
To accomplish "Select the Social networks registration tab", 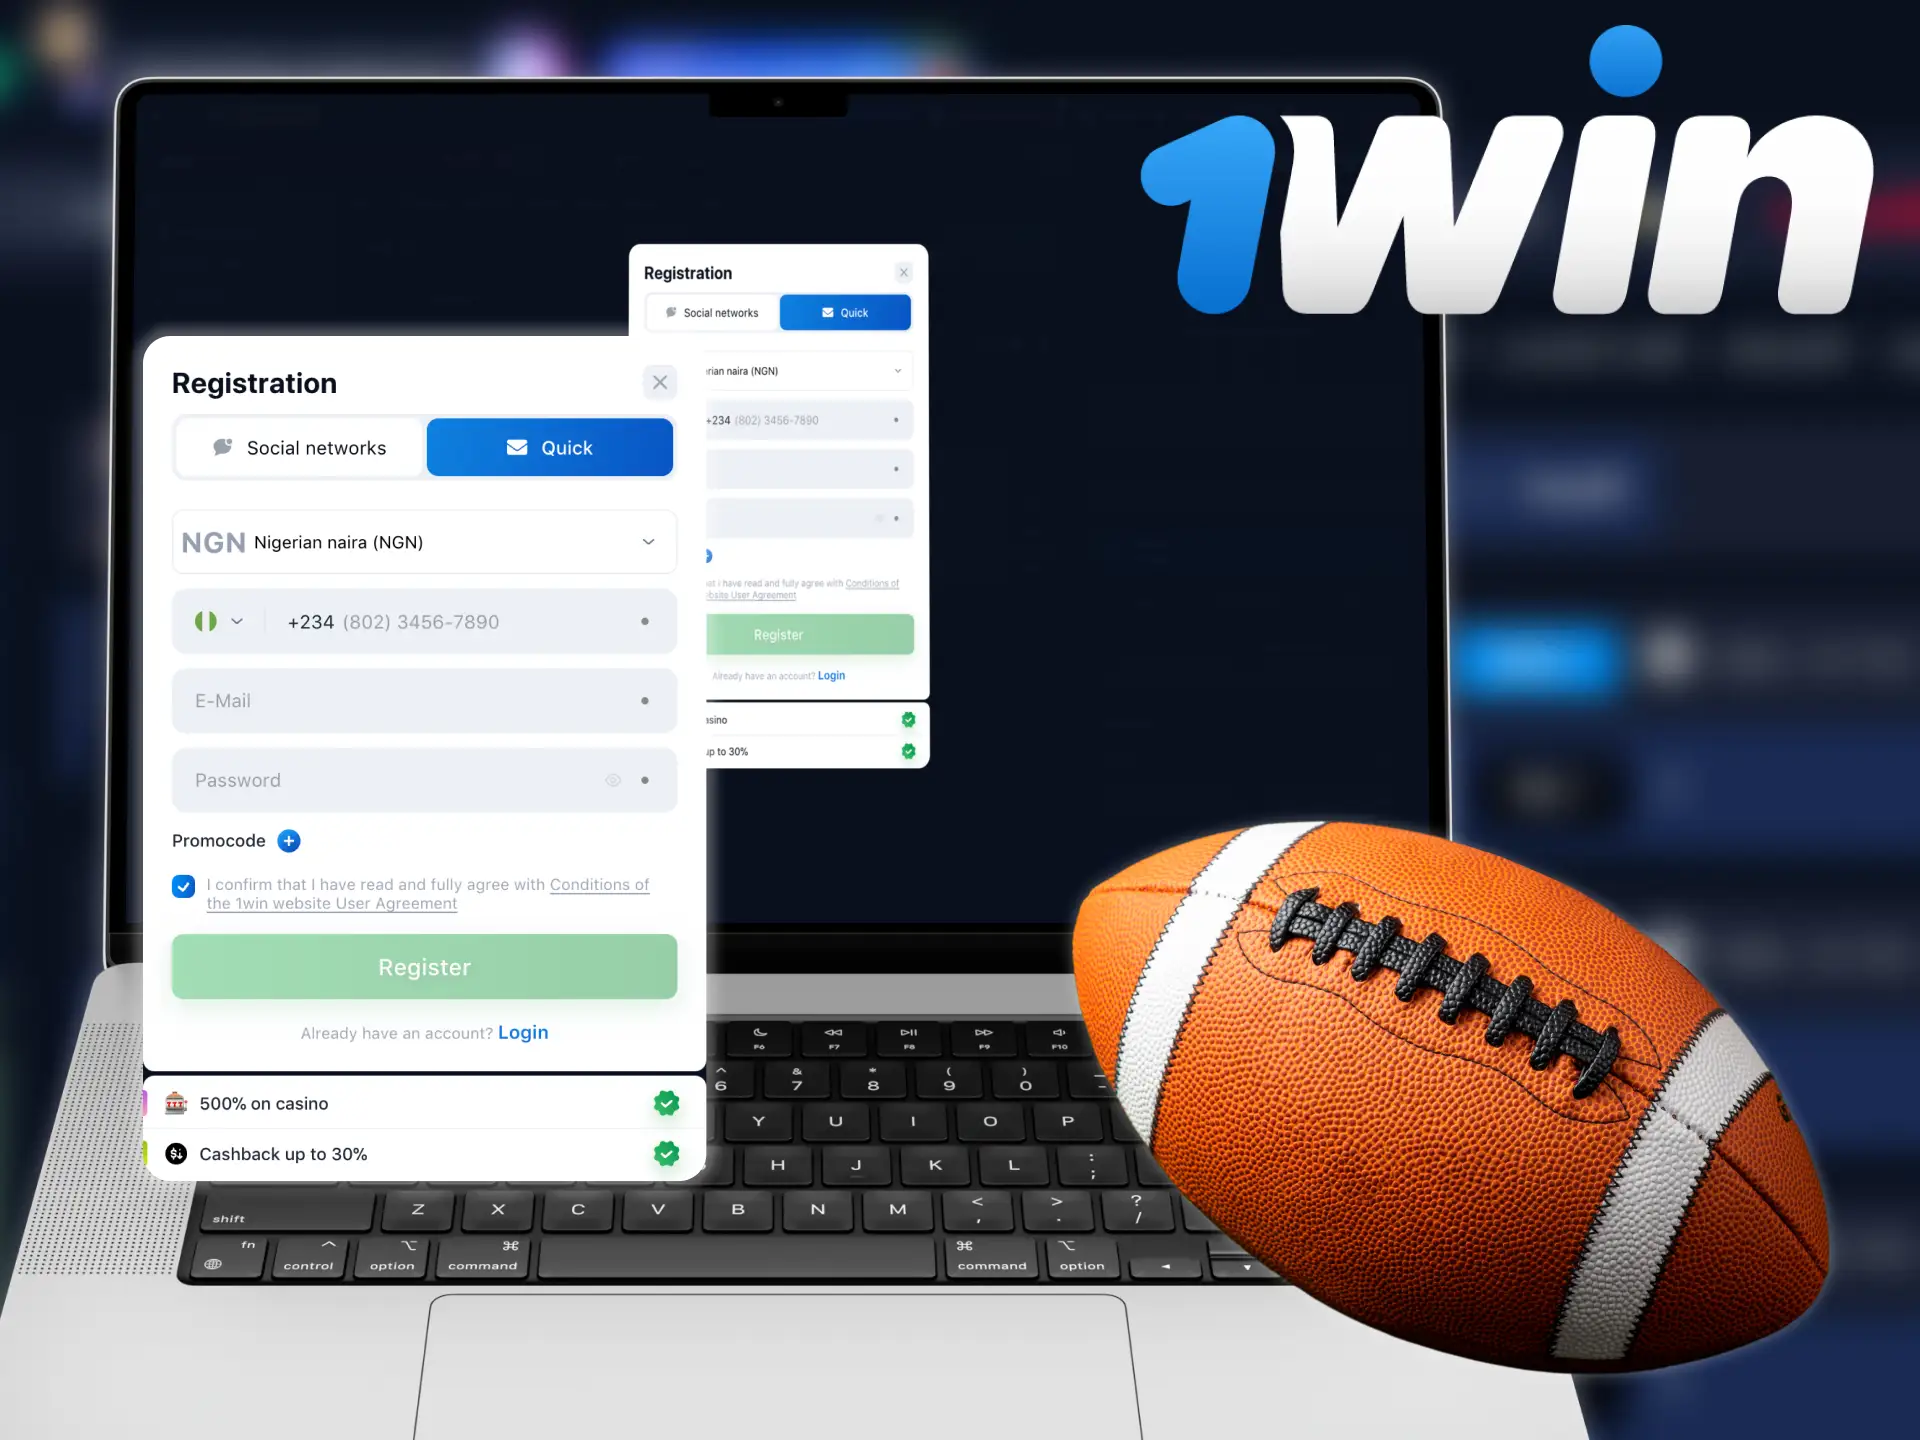I will point(299,446).
